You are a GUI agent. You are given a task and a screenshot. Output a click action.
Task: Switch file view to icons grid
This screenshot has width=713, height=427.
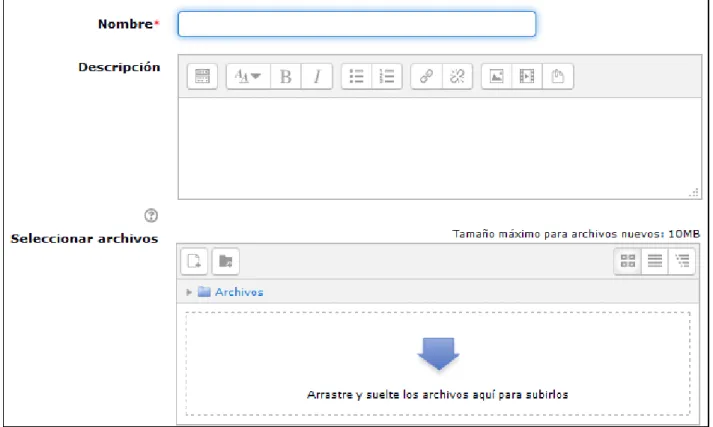[628, 261]
